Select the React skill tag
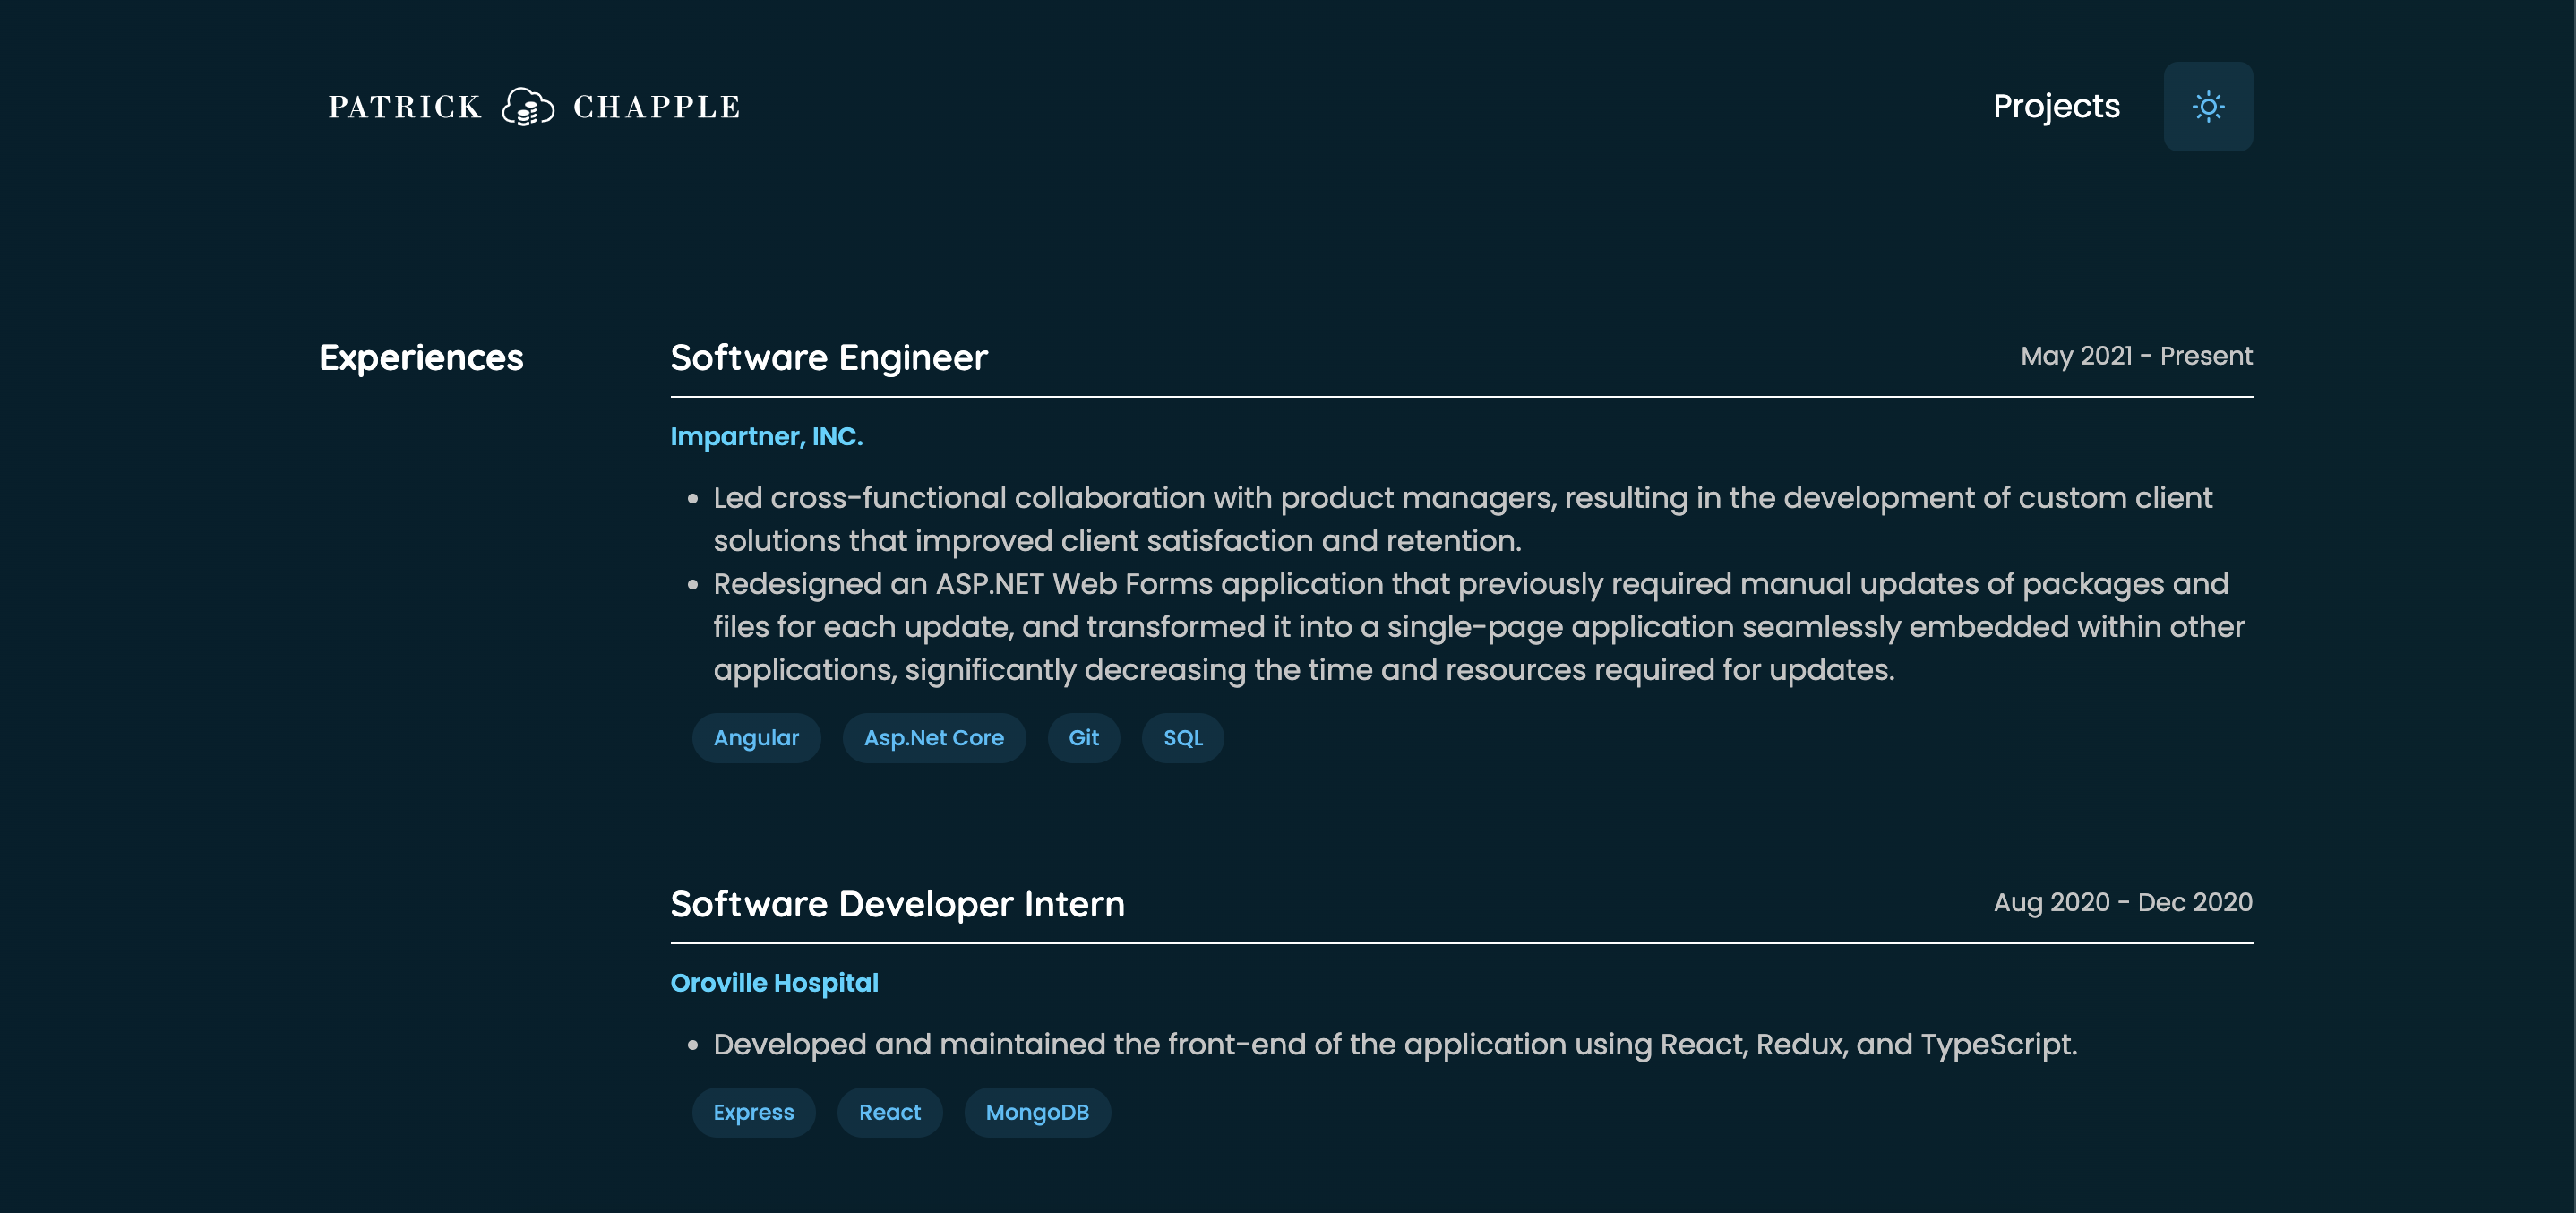Screen dimensions: 2576x1213 889,1112
